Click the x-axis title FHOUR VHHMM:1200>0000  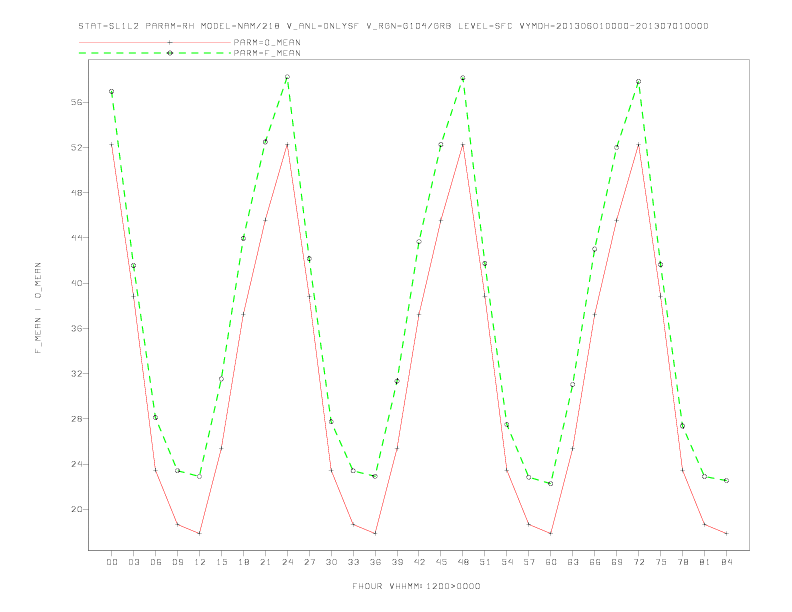pyautogui.click(x=416, y=586)
